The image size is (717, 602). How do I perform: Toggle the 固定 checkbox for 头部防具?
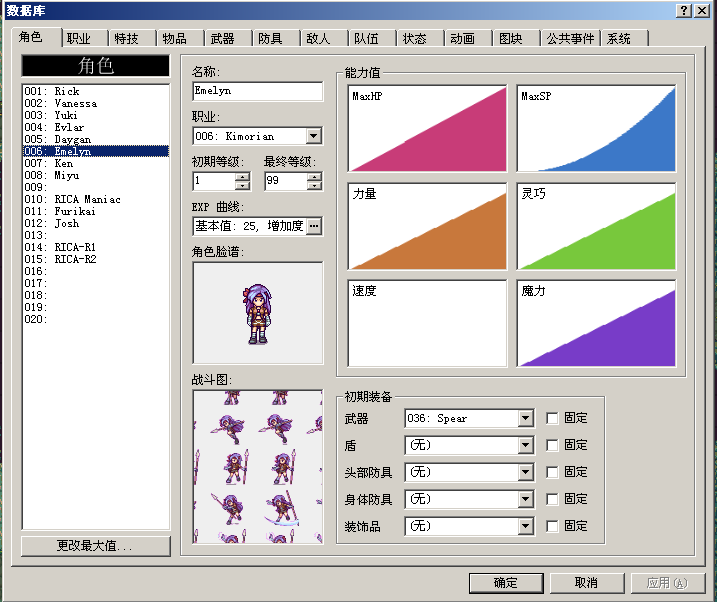pyautogui.click(x=552, y=472)
